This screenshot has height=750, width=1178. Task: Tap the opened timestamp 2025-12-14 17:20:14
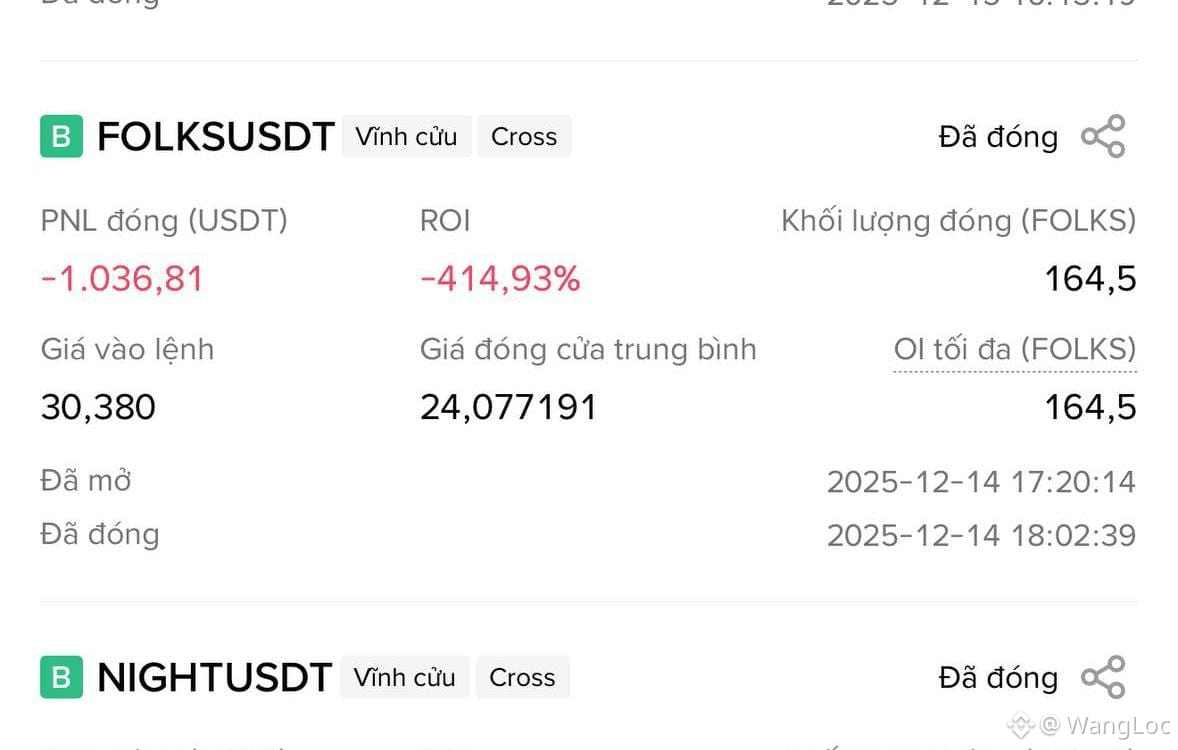coord(981,482)
